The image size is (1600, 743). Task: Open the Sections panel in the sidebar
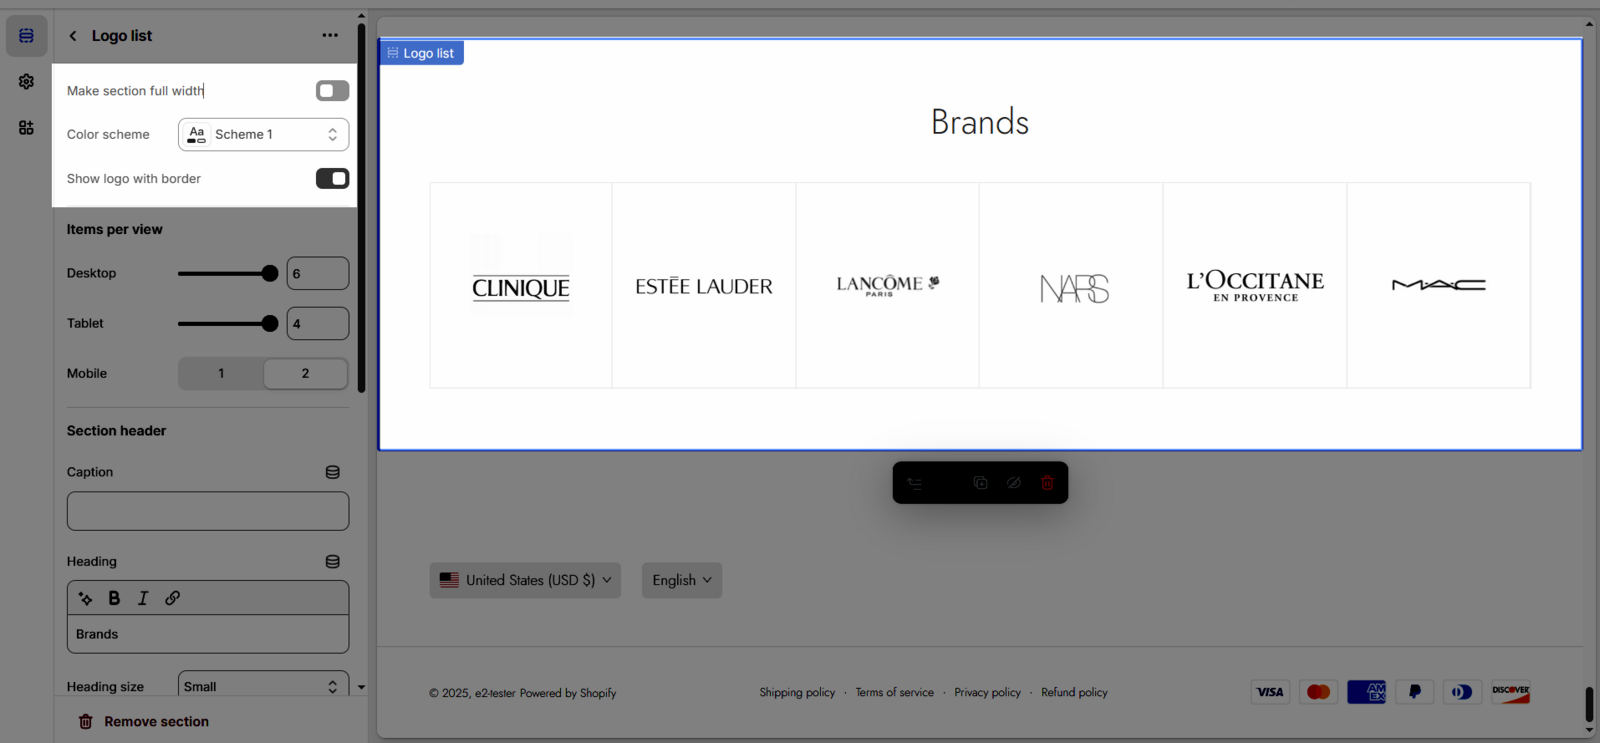point(26,36)
